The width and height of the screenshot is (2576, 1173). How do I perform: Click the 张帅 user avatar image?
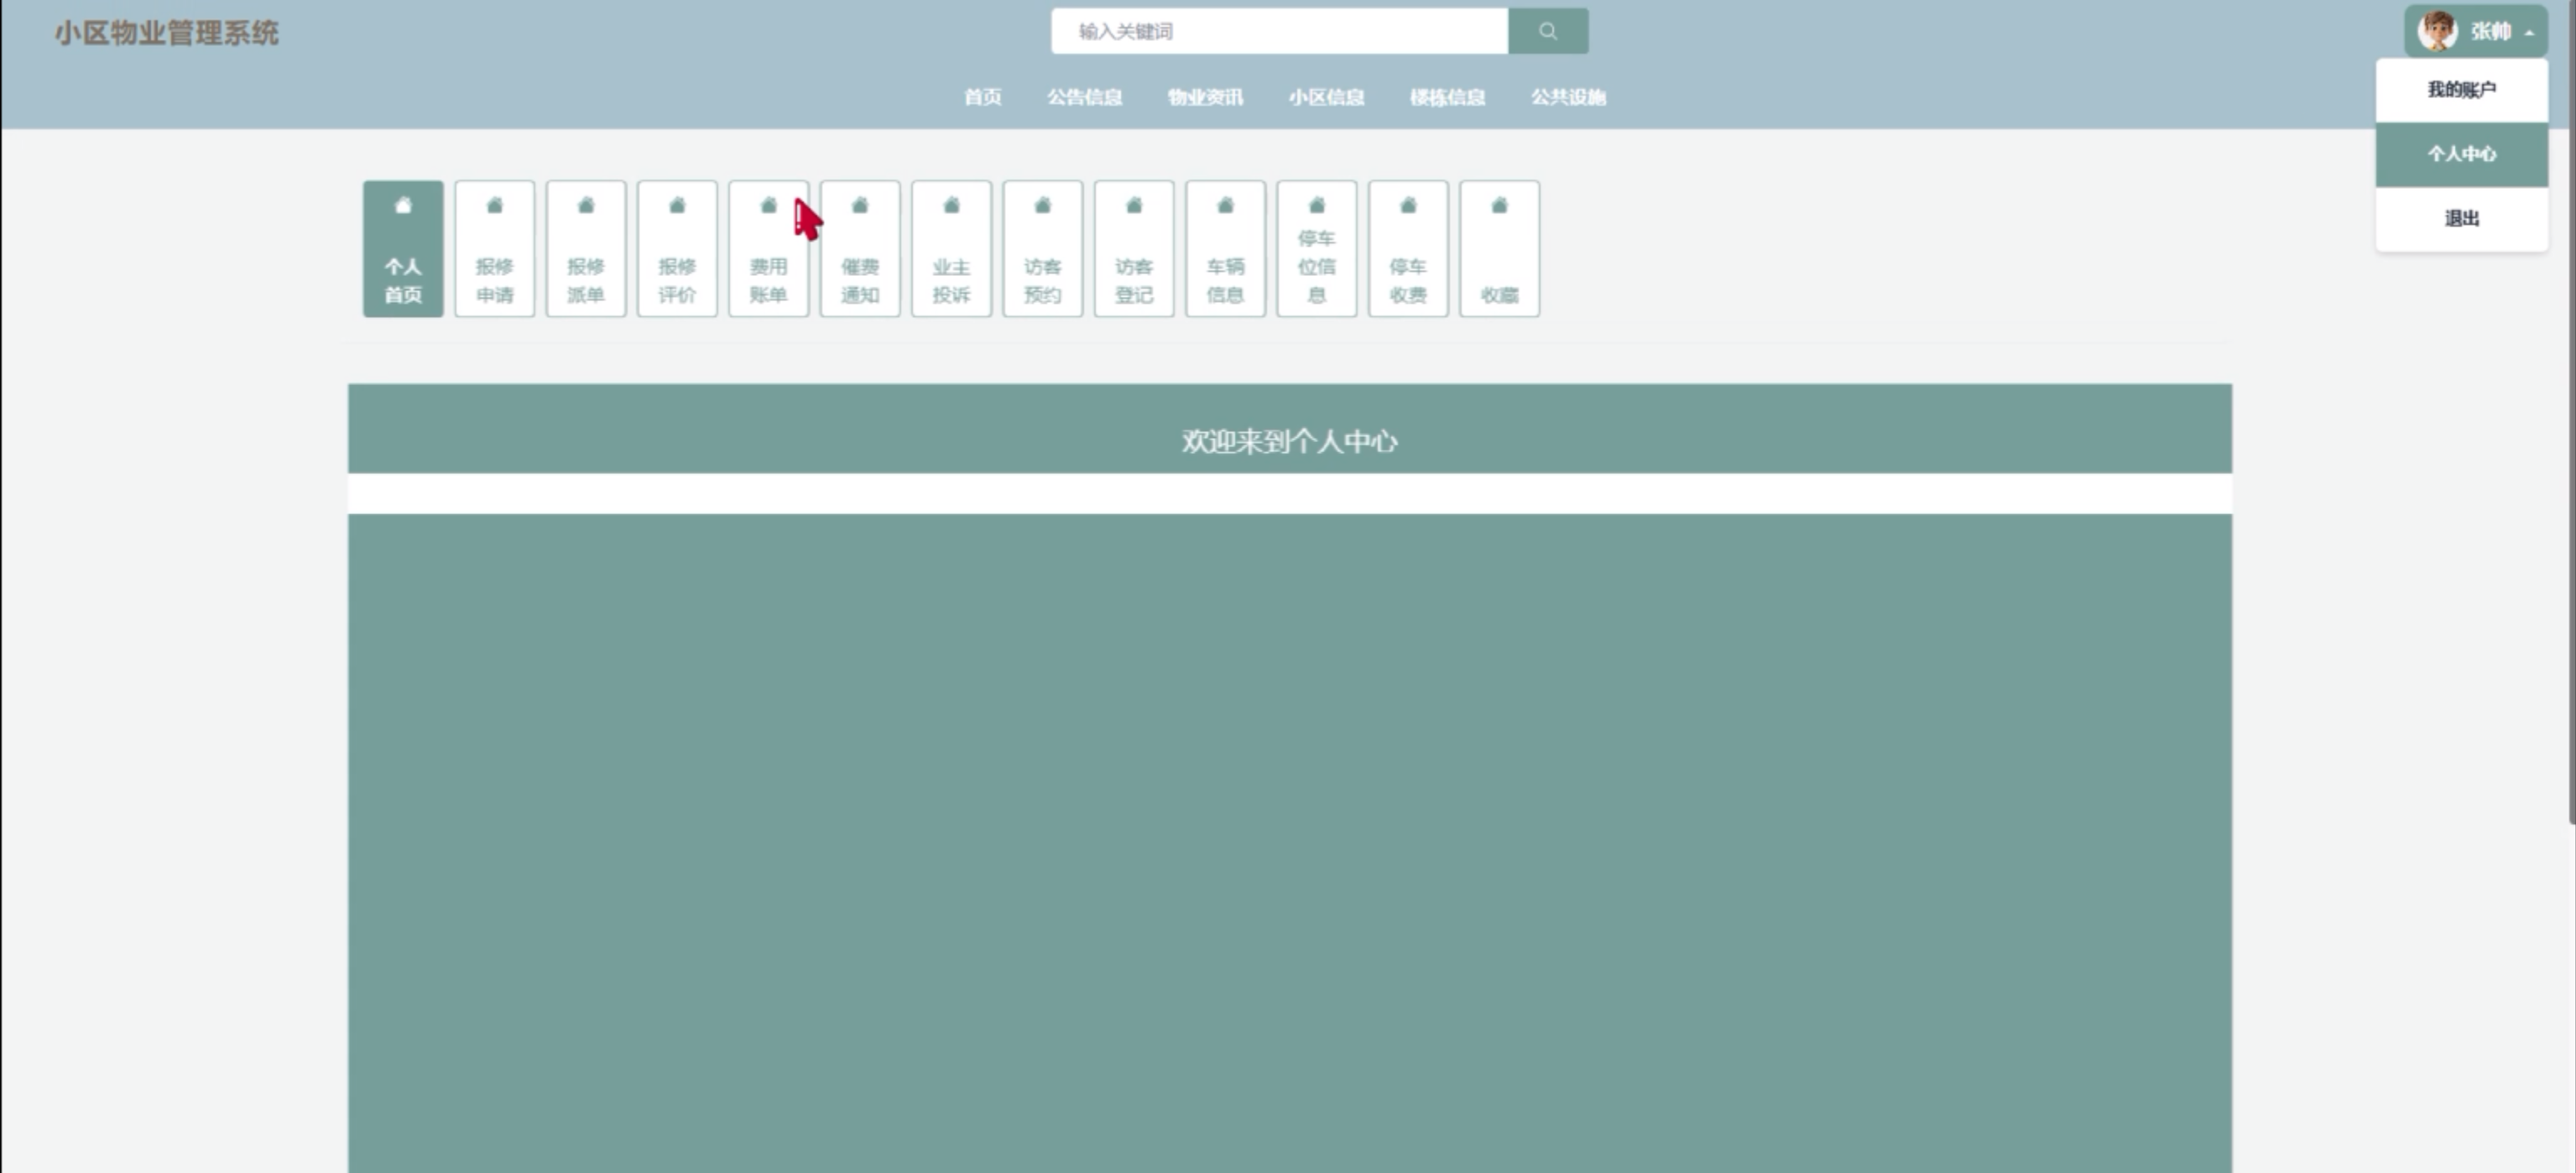2437,31
